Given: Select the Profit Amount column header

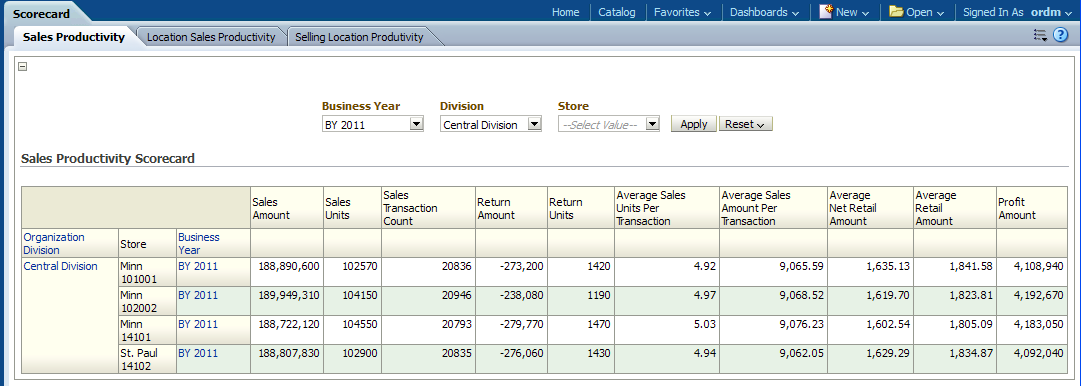Looking at the screenshot, I should click(x=1031, y=208).
